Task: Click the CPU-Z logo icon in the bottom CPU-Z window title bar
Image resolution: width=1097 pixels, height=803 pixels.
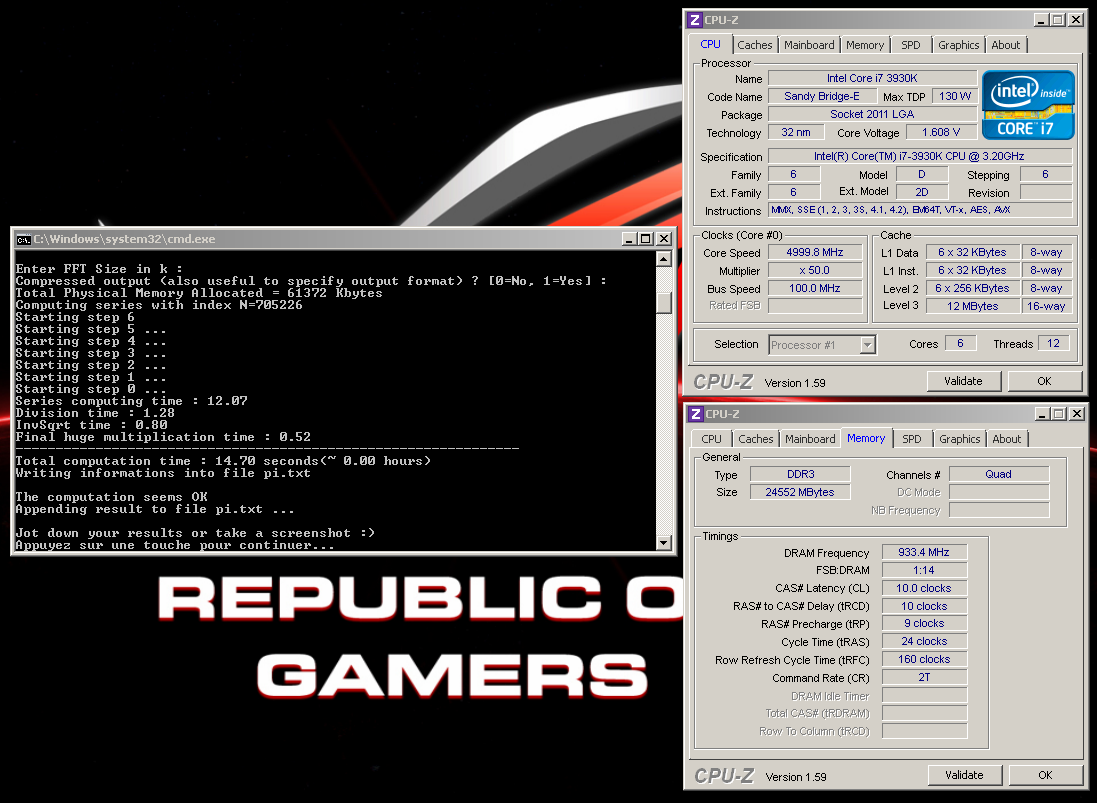Action: pos(695,413)
